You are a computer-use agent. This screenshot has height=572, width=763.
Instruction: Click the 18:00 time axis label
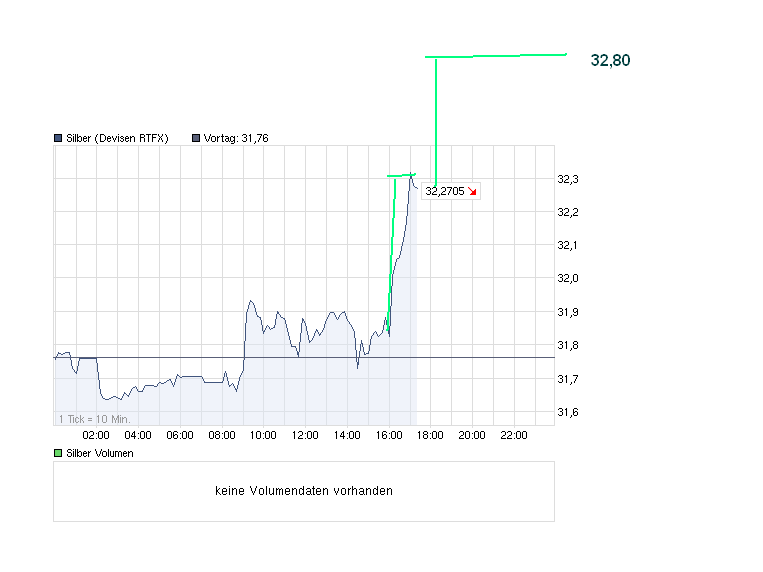coord(430,435)
